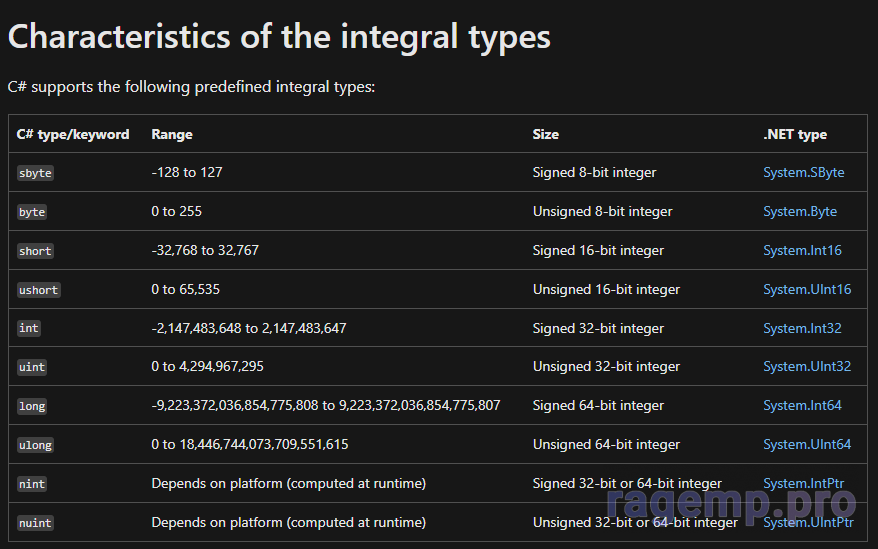Open the System.IntPtr link
The image size is (878, 549).
pyautogui.click(x=803, y=483)
